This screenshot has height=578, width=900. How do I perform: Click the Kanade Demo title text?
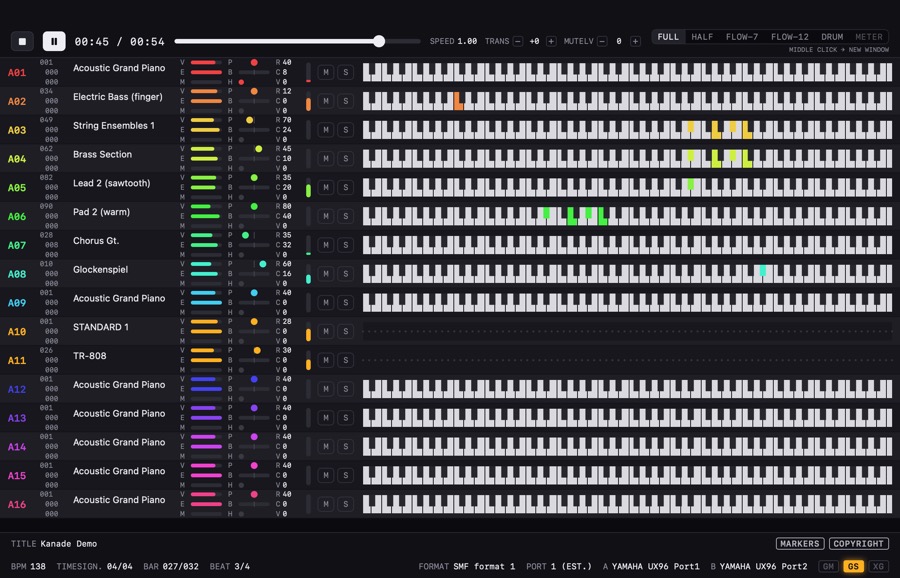pos(68,544)
